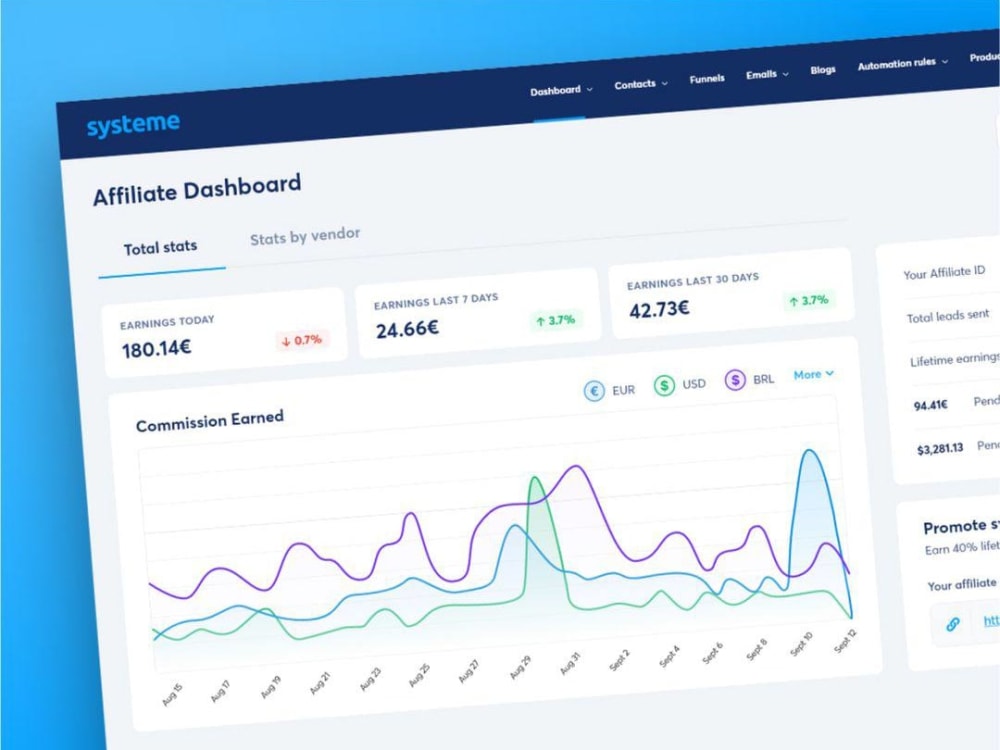Click the 3.7% badge in last 30 days
Viewport: 1000px width, 750px height.
(809, 300)
